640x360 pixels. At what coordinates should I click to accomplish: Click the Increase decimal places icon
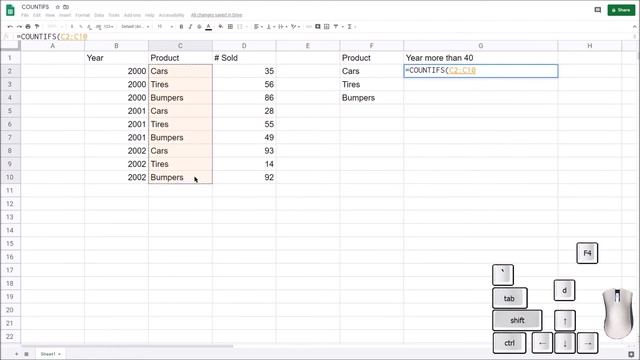coord(98,27)
